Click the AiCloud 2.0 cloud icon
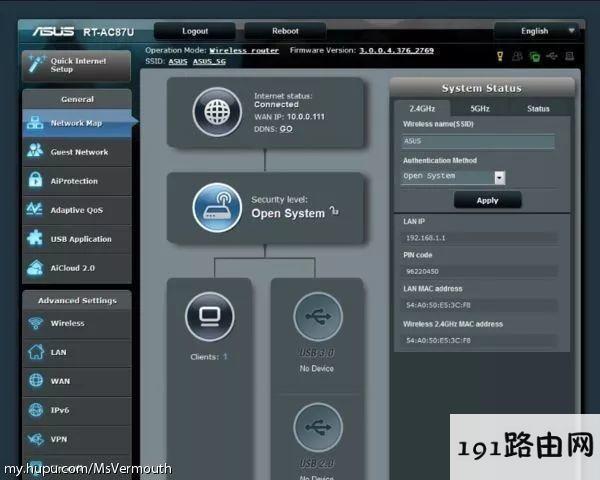600x480 pixels. click(x=35, y=268)
